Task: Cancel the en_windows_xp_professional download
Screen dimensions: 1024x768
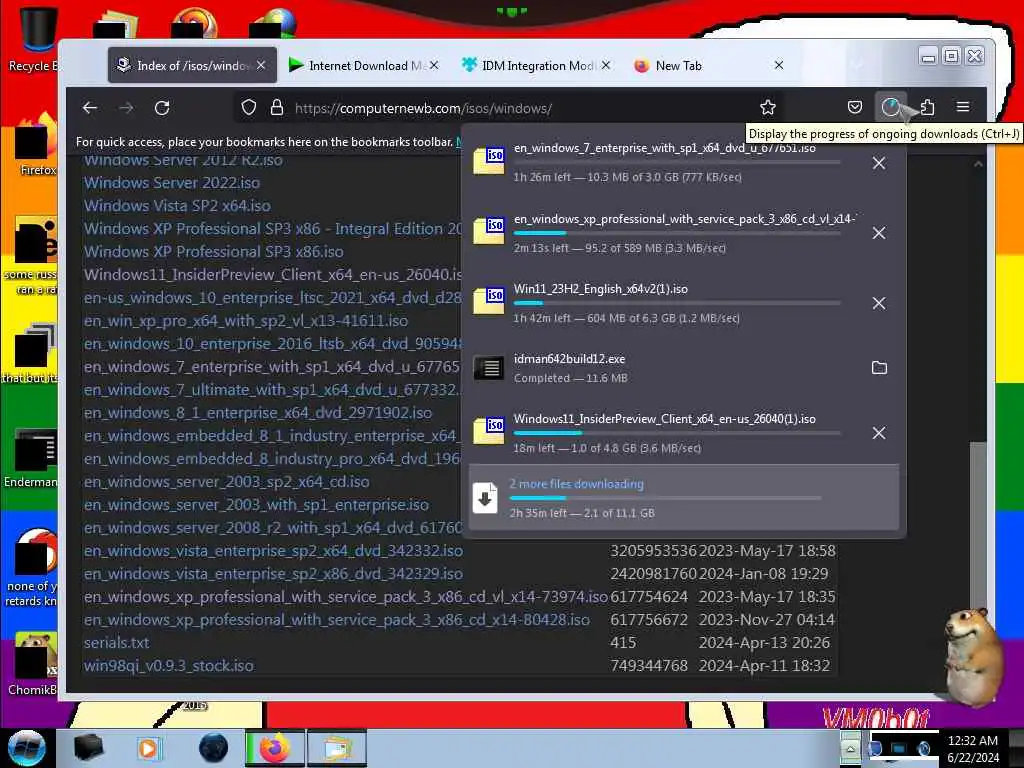Action: 879,233
